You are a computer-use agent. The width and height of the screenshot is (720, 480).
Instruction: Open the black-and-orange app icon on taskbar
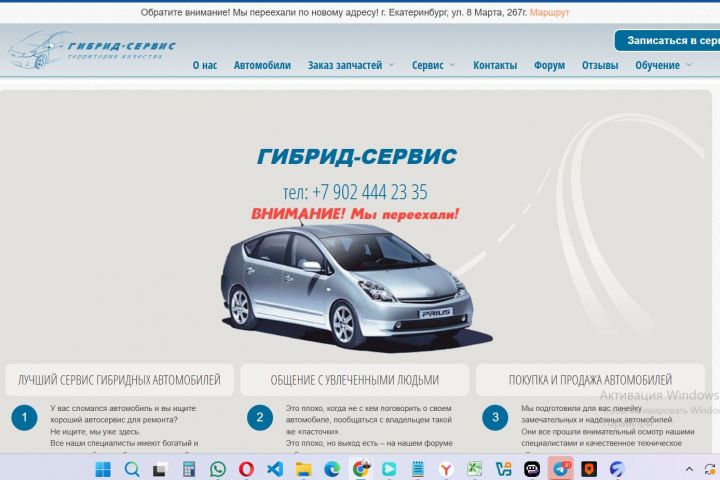[589, 469]
